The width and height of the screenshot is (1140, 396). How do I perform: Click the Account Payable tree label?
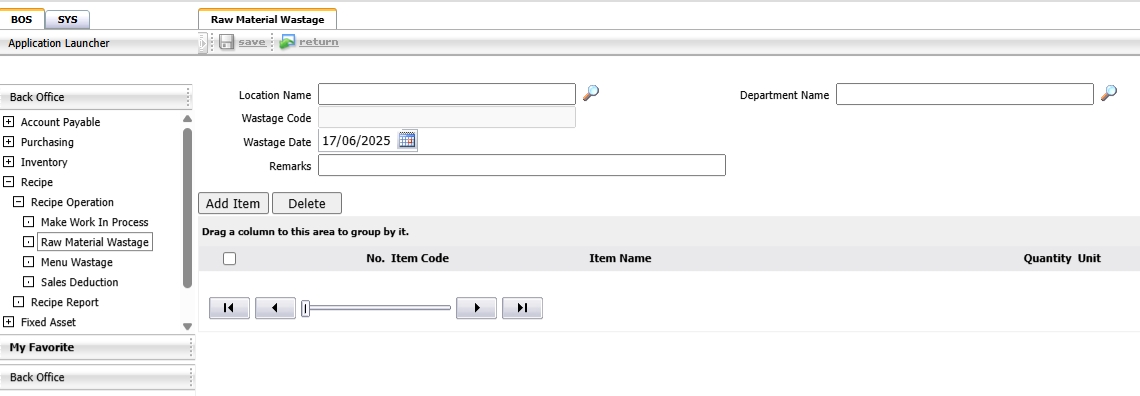pos(60,122)
